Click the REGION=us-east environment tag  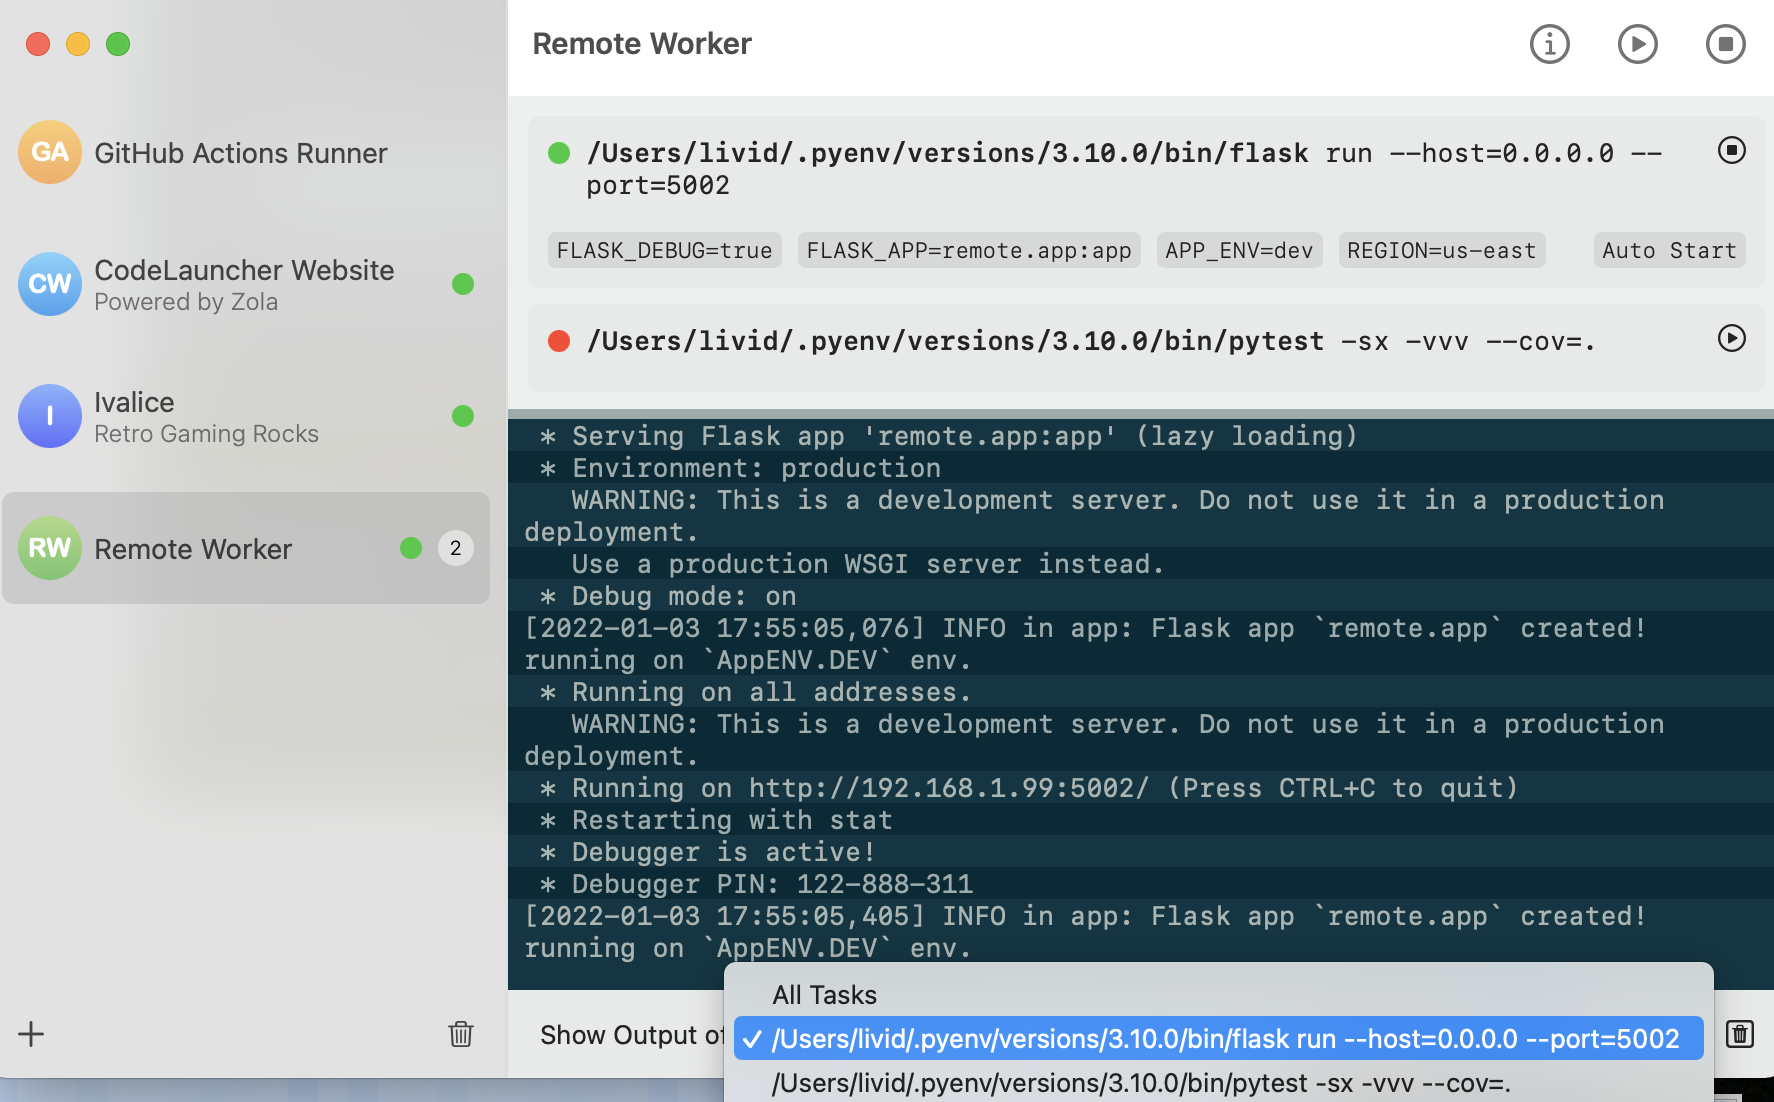pos(1441,250)
